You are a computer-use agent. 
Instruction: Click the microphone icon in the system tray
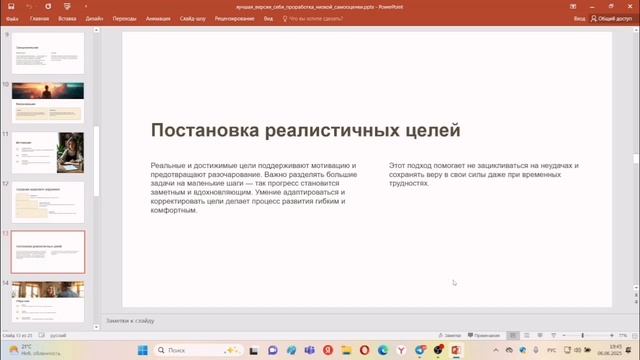[x=536, y=350]
